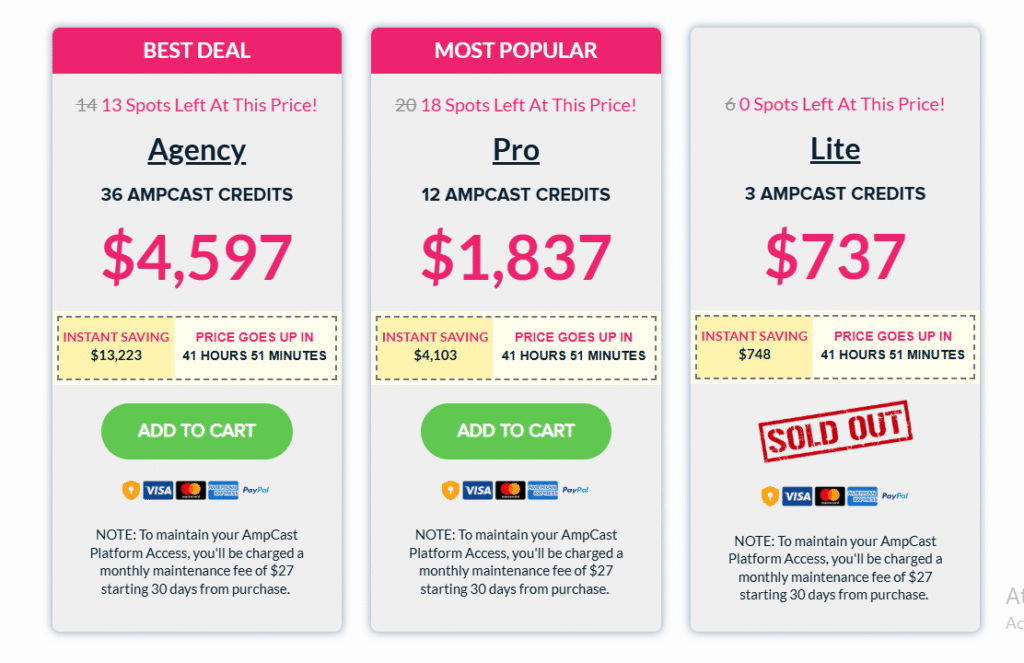Click the BEST DEAL banner

197,50
